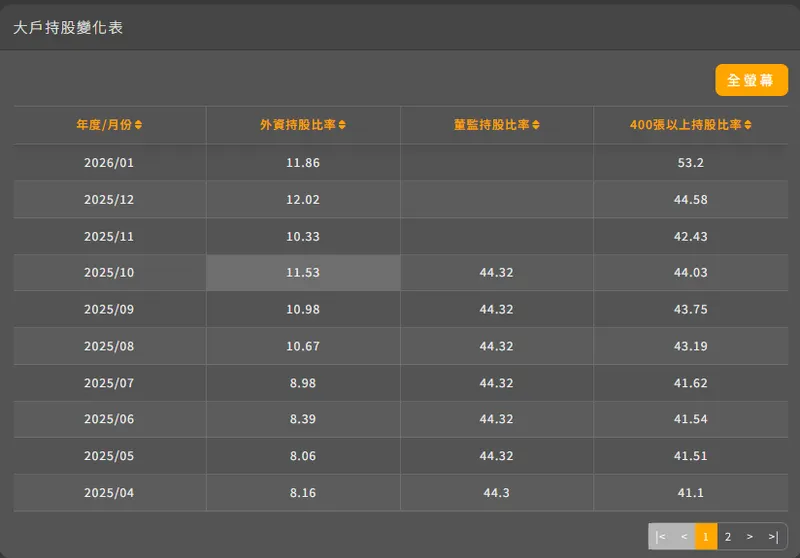The width and height of the screenshot is (800, 558).
Task: Click sort arrows beside 400張以上持股比率
Action: (x=748, y=125)
